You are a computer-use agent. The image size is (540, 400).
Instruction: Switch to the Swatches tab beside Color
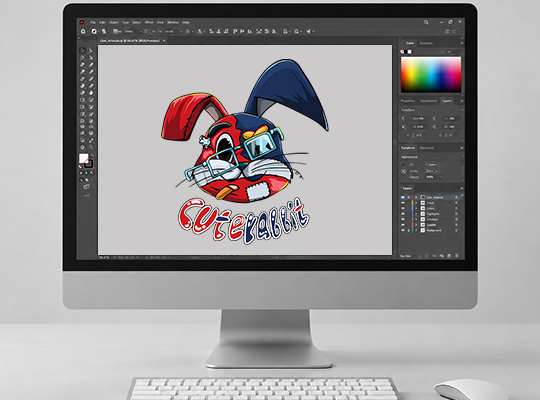pos(426,43)
